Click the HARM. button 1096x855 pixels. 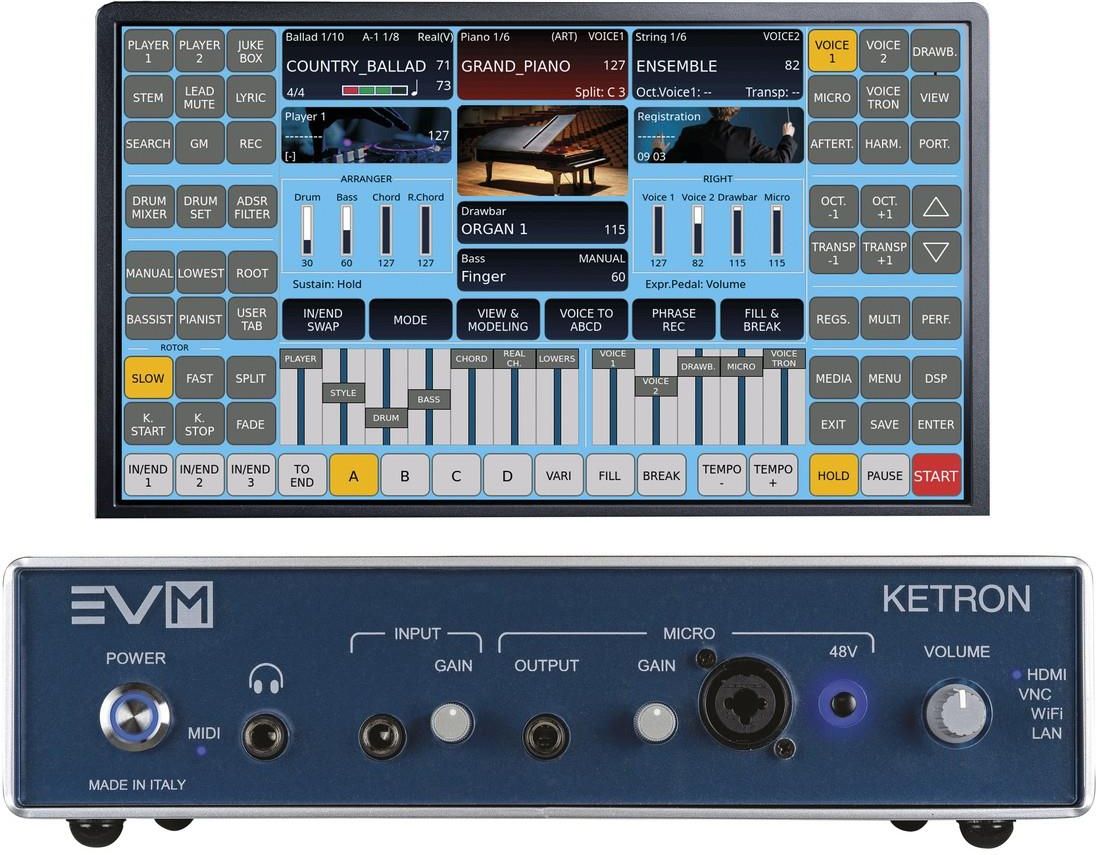[x=883, y=143]
